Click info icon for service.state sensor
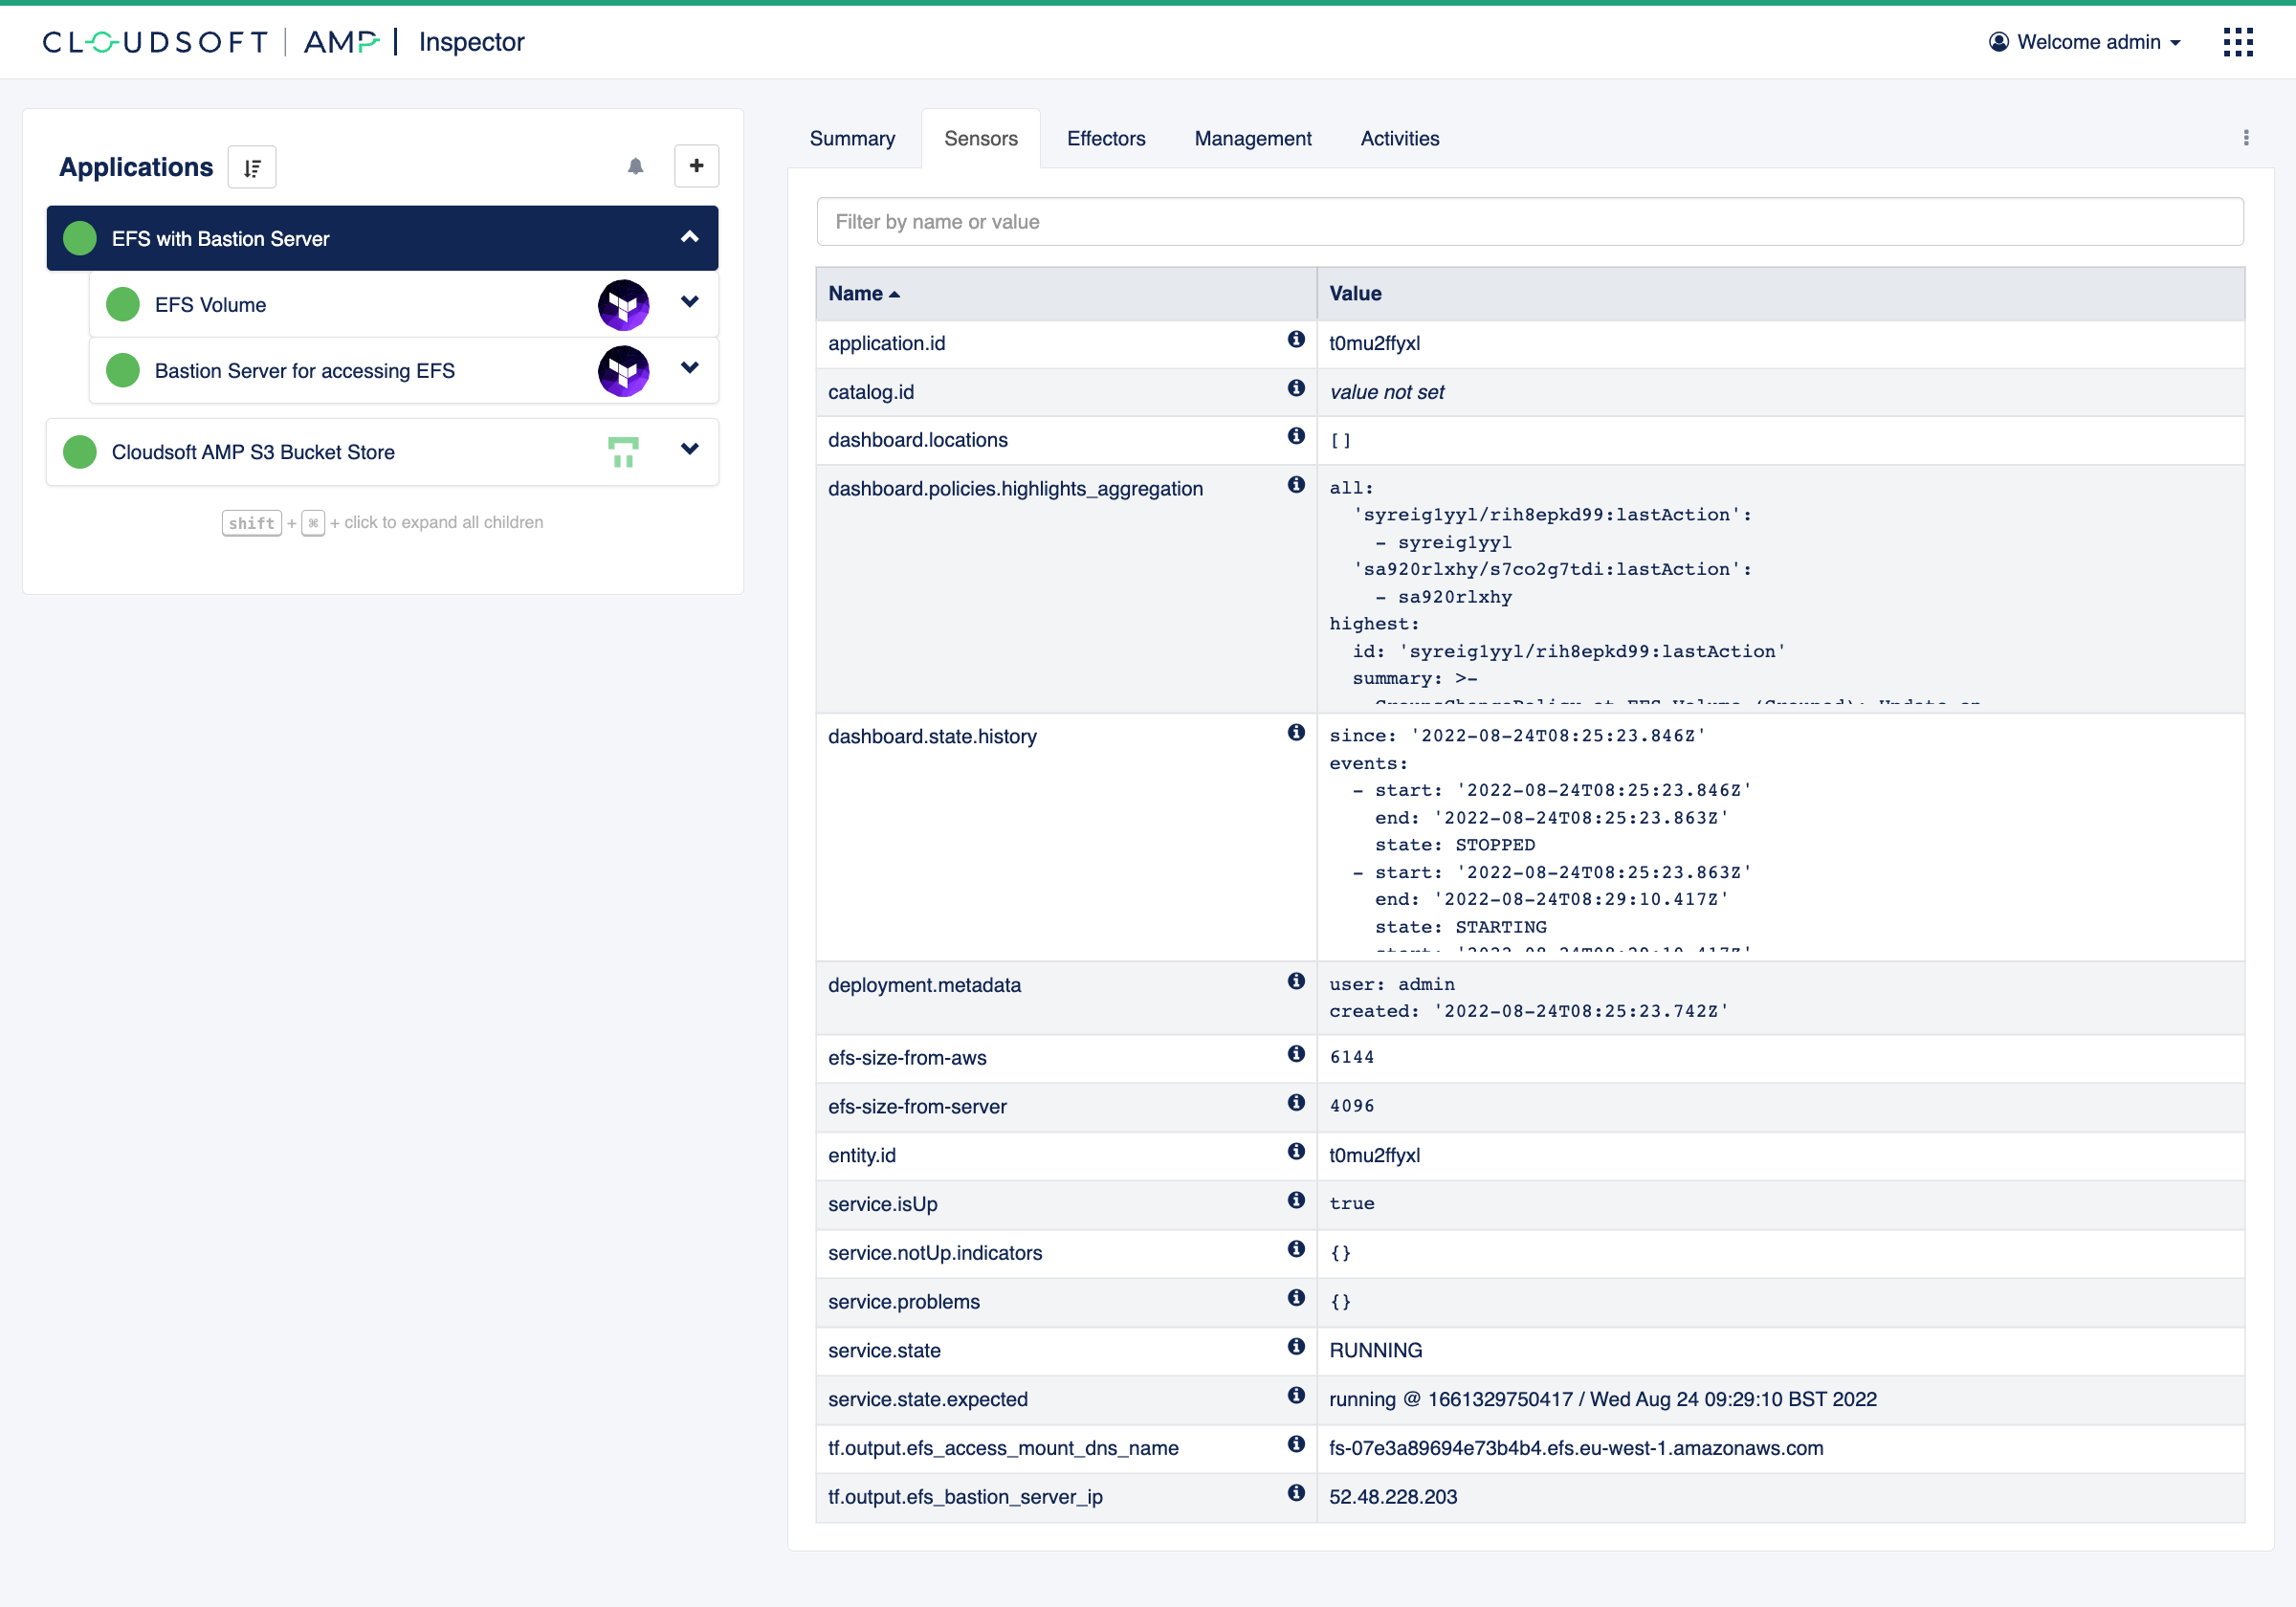 (x=1296, y=1347)
